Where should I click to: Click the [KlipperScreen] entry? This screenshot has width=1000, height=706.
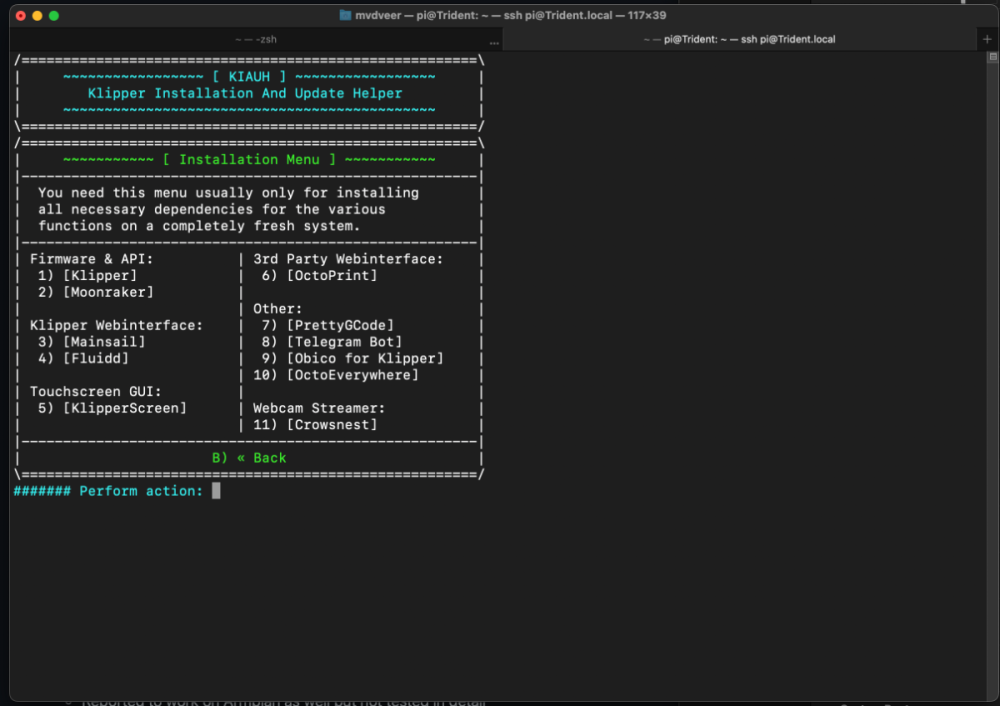pyautogui.click(x=124, y=408)
